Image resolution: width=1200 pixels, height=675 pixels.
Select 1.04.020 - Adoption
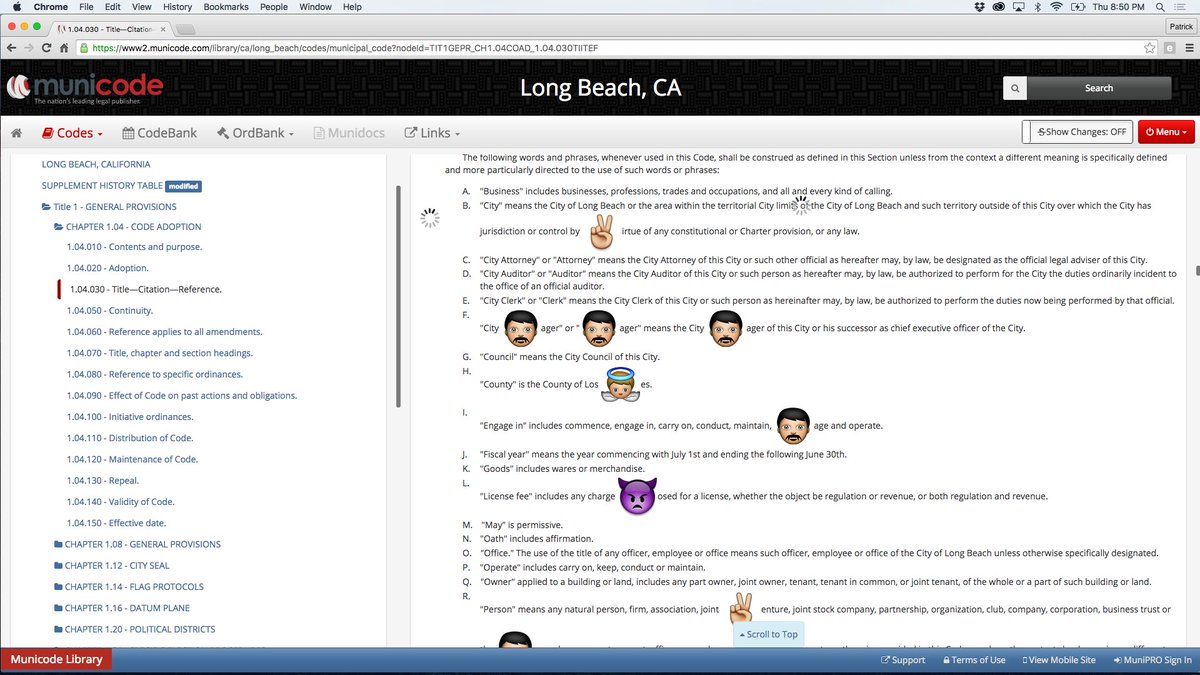click(107, 268)
